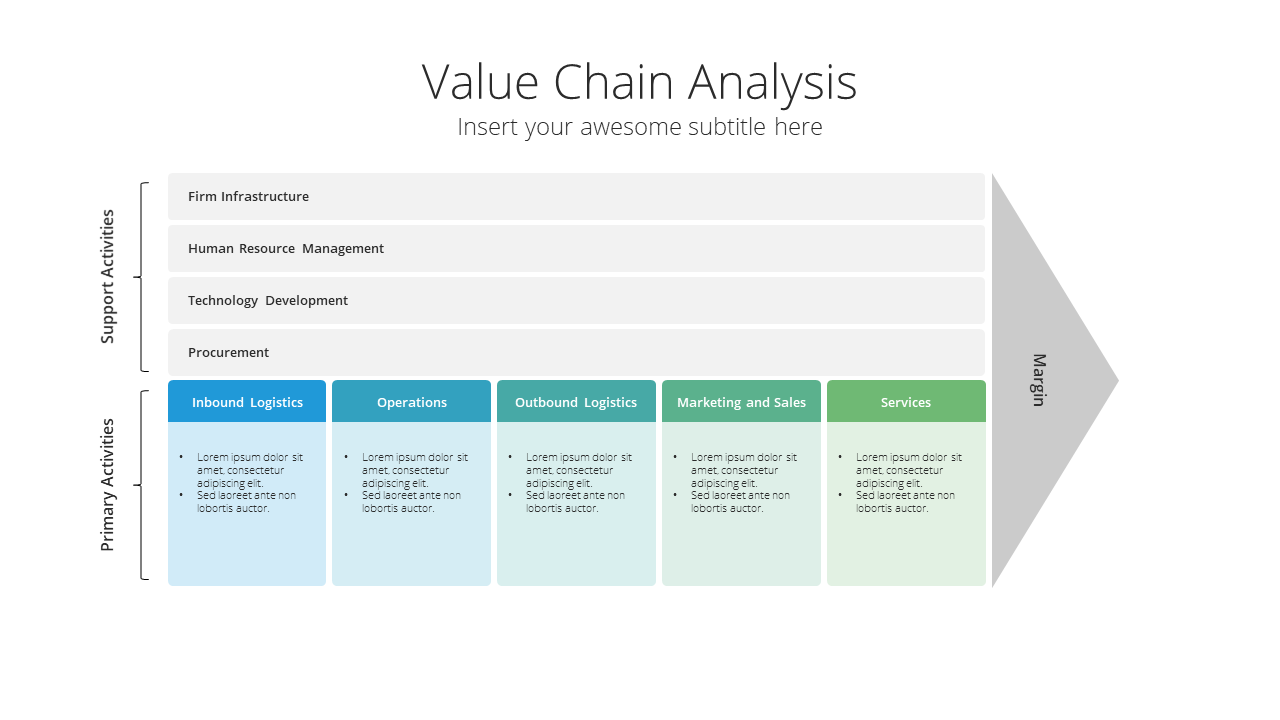Select the Human Resource Management row
The height and width of the screenshot is (720, 1280).
[576, 248]
